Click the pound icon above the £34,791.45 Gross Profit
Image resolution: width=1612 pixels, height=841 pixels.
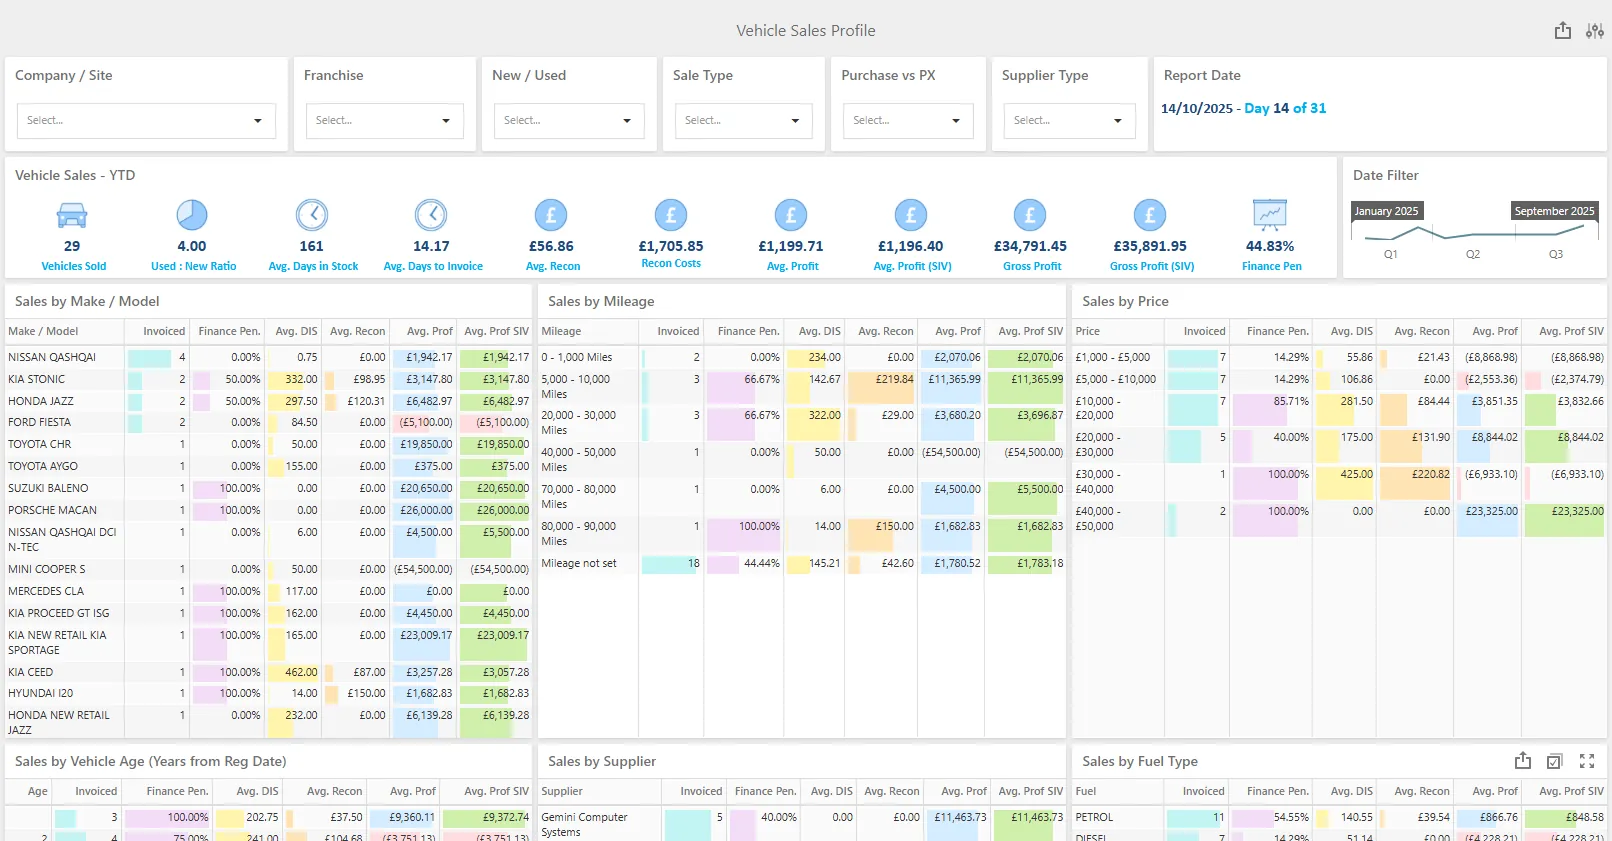[1030, 215]
